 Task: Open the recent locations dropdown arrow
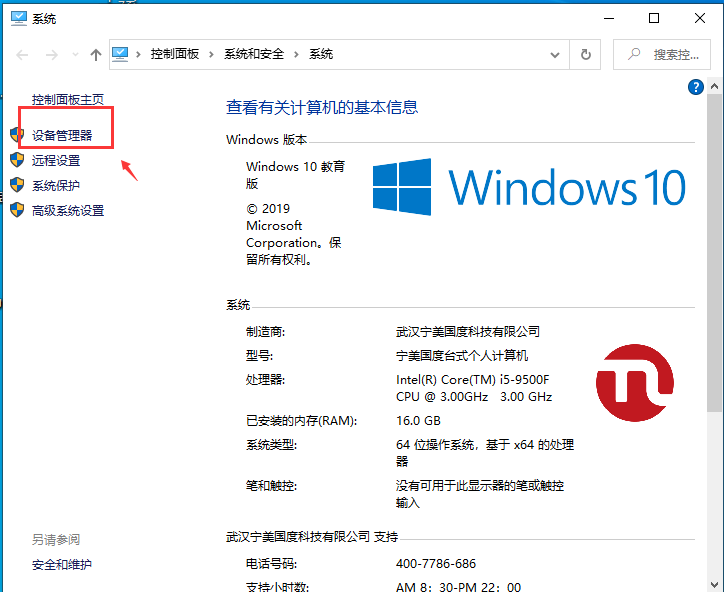[75, 55]
